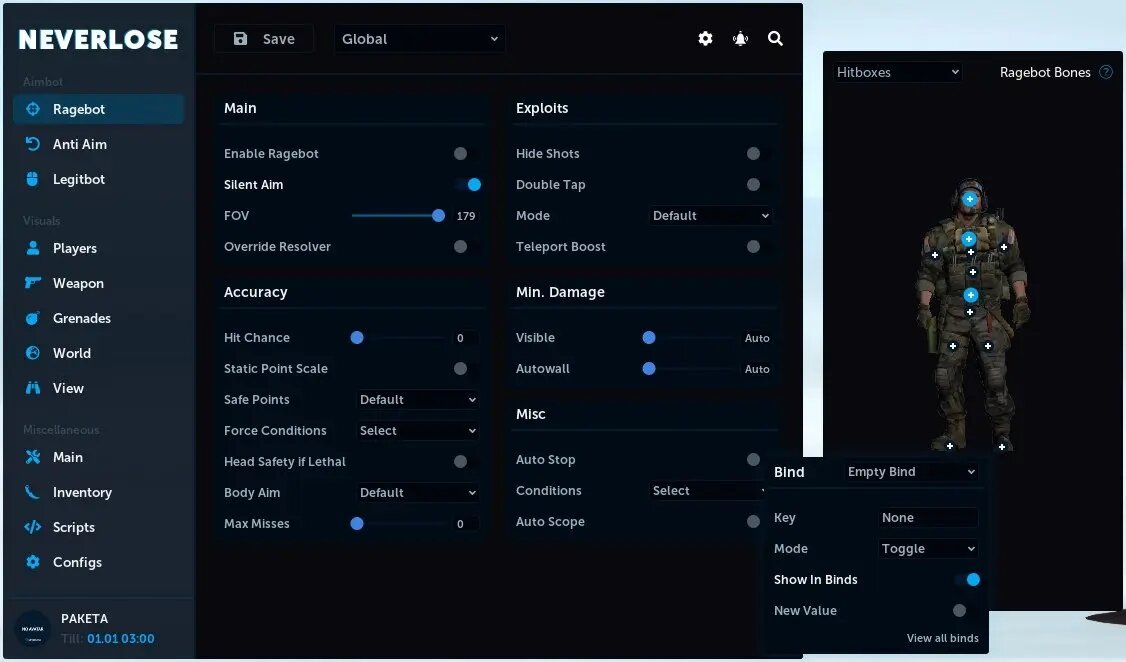The image size is (1126, 662).
Task: Enable Head Safety if Lethal toggle
Action: pyautogui.click(x=464, y=462)
